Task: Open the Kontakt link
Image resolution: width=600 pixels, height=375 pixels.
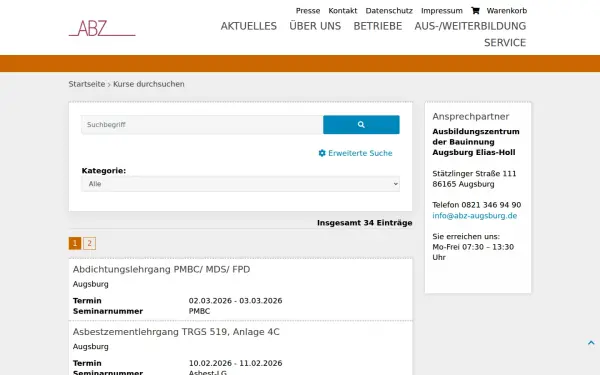Action: [x=342, y=11]
